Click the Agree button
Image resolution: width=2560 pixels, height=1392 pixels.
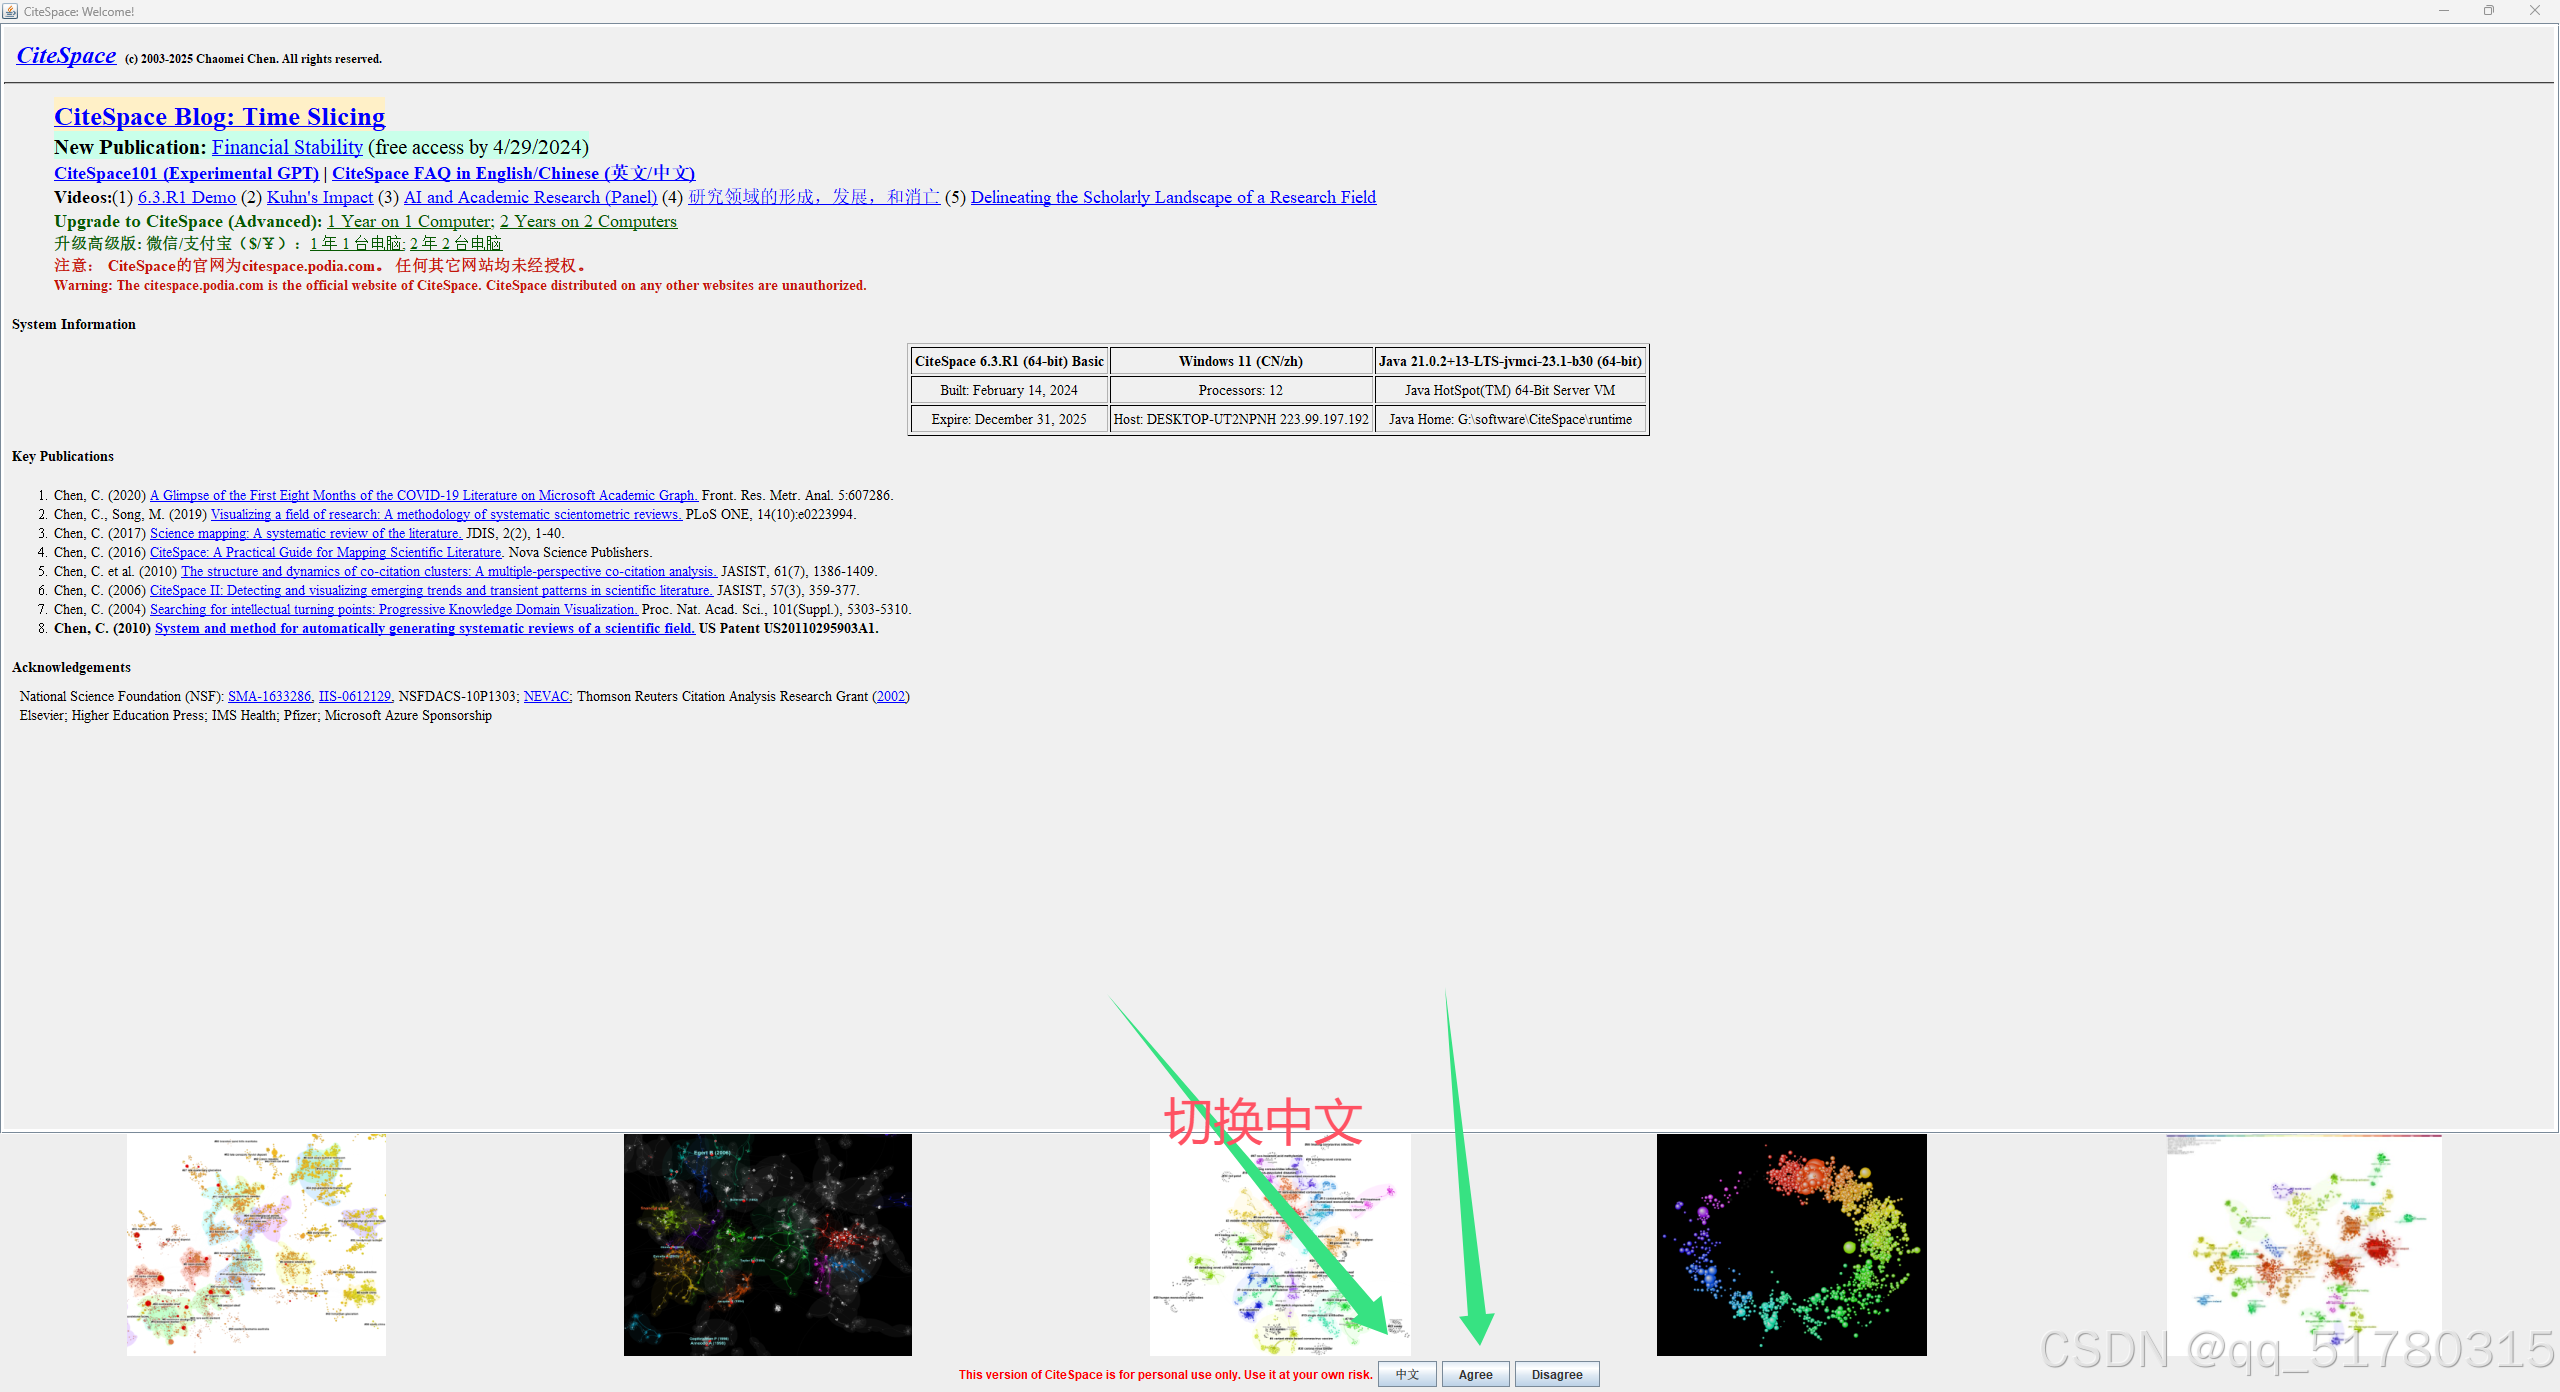tap(1475, 1374)
